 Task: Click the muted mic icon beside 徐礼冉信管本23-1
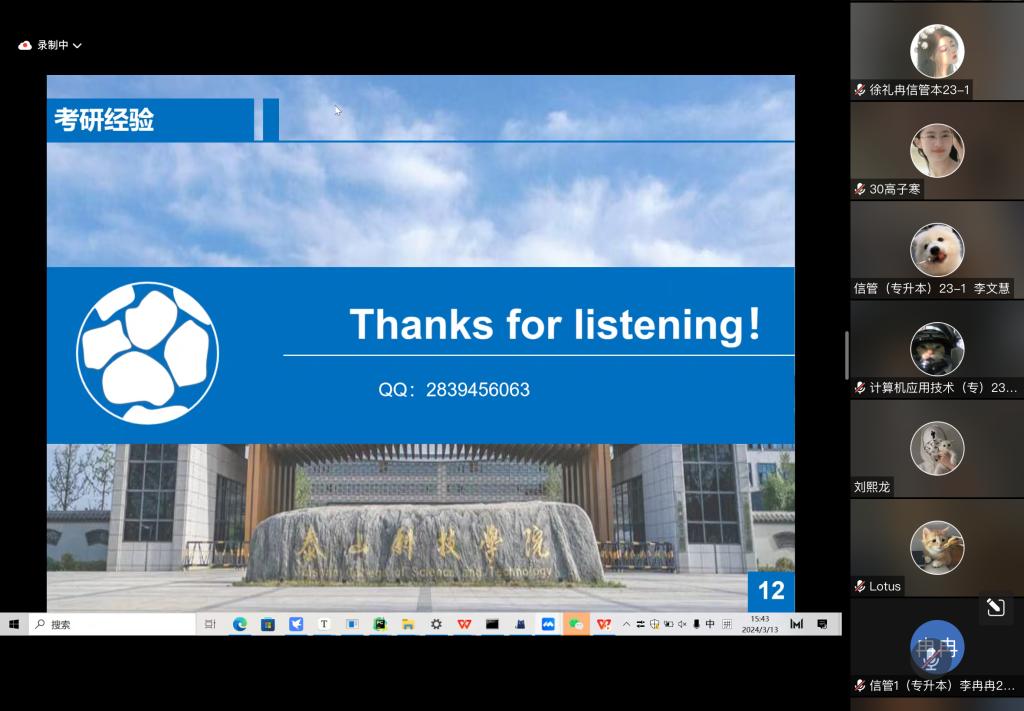pos(860,90)
